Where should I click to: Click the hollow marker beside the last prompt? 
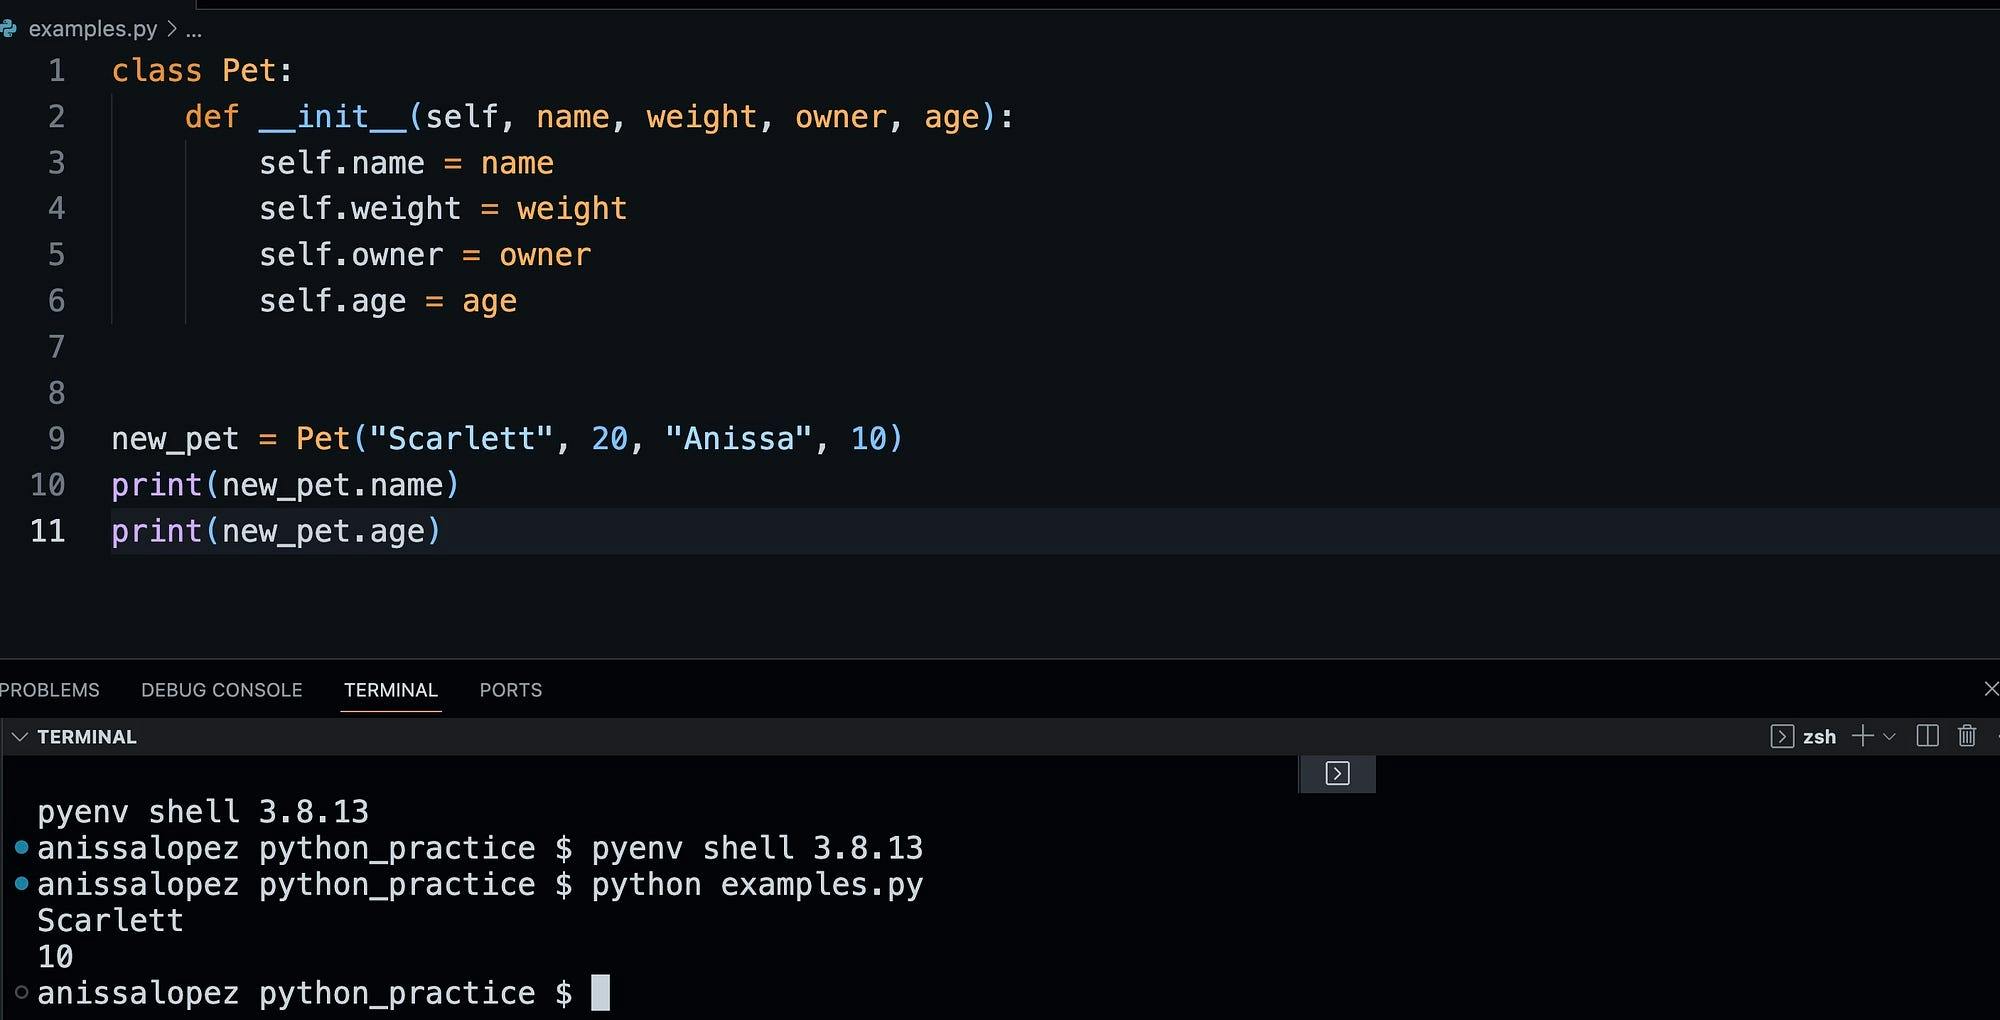tap(21, 992)
